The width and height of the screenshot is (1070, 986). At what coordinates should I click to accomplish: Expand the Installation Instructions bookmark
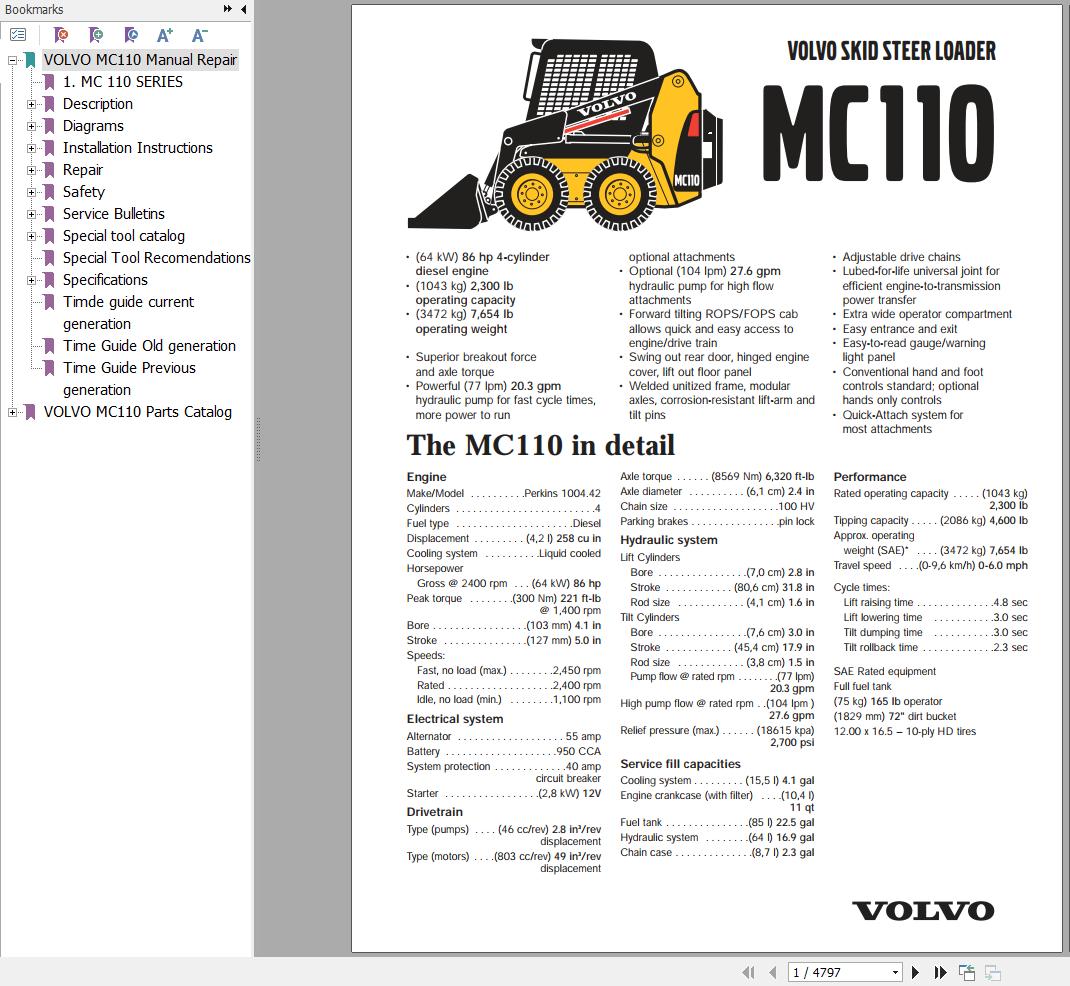pyautogui.click(x=31, y=148)
